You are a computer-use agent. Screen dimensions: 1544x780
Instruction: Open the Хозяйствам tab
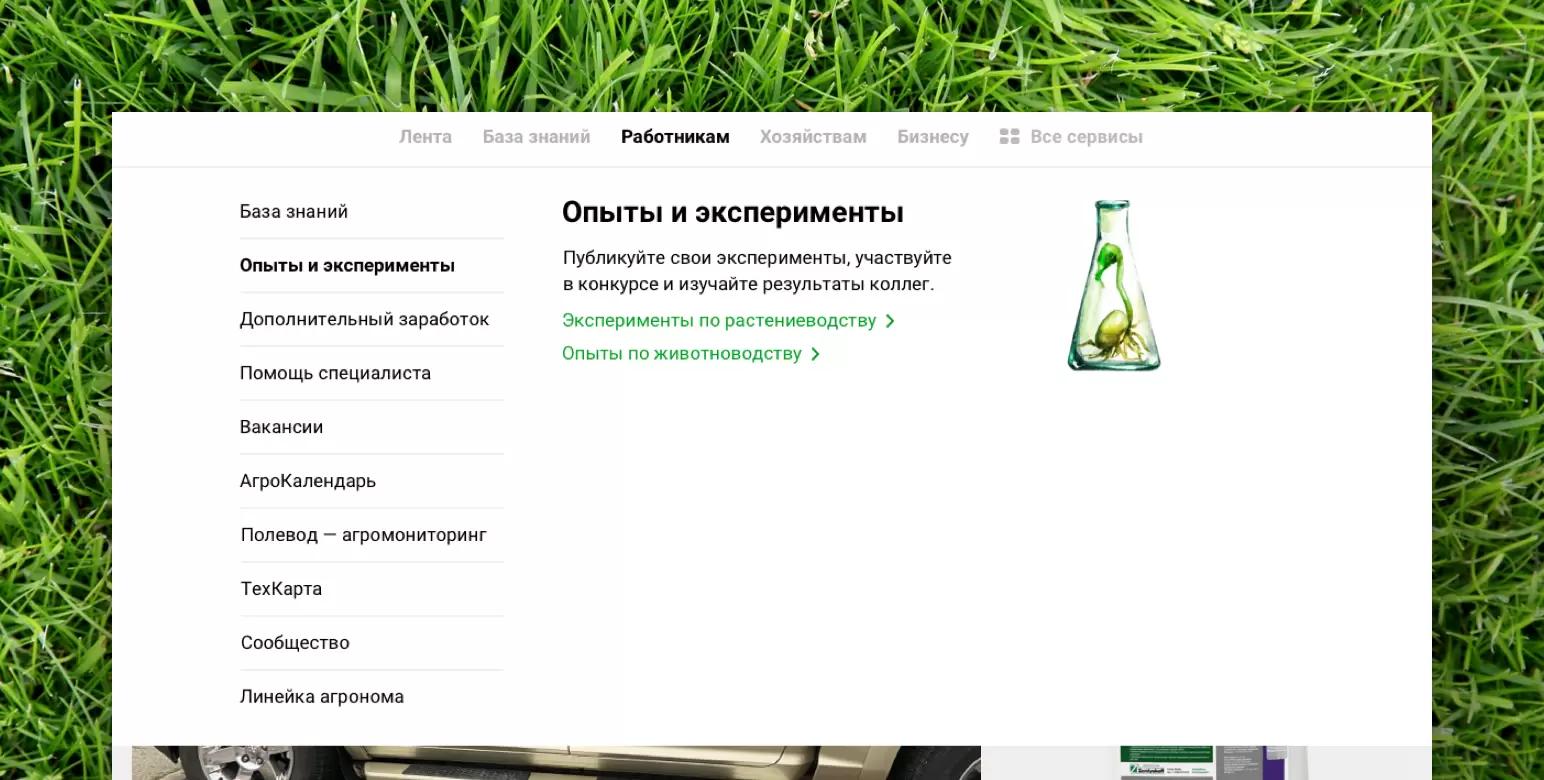(813, 137)
